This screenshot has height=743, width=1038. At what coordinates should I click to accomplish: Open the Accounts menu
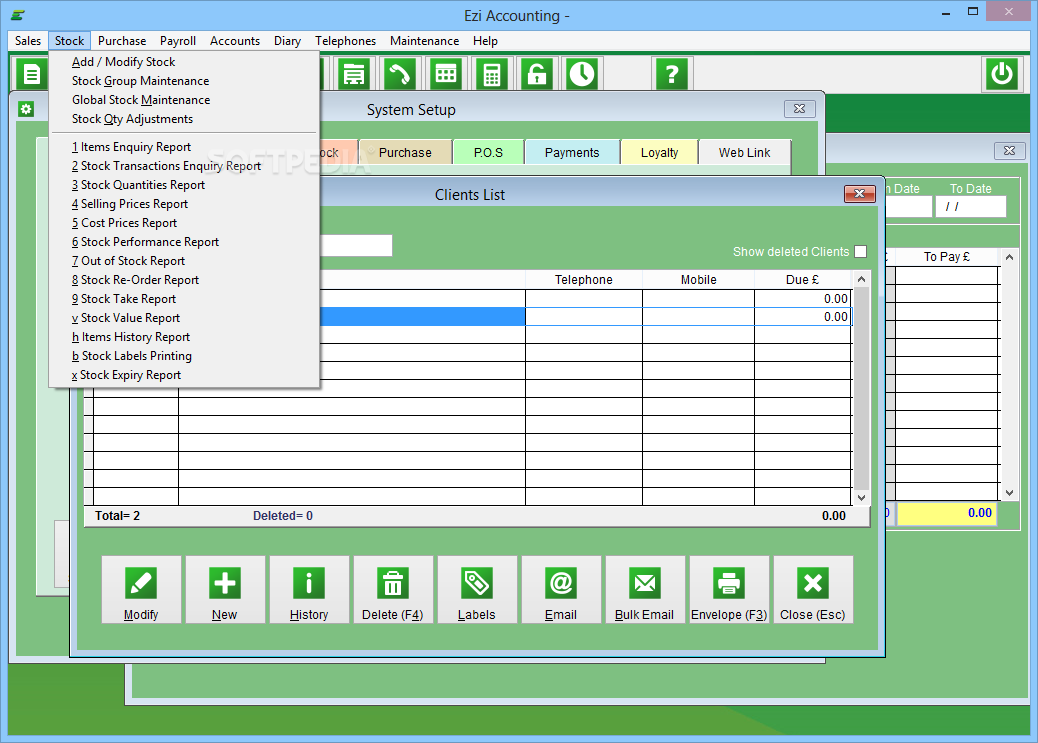pyautogui.click(x=235, y=41)
